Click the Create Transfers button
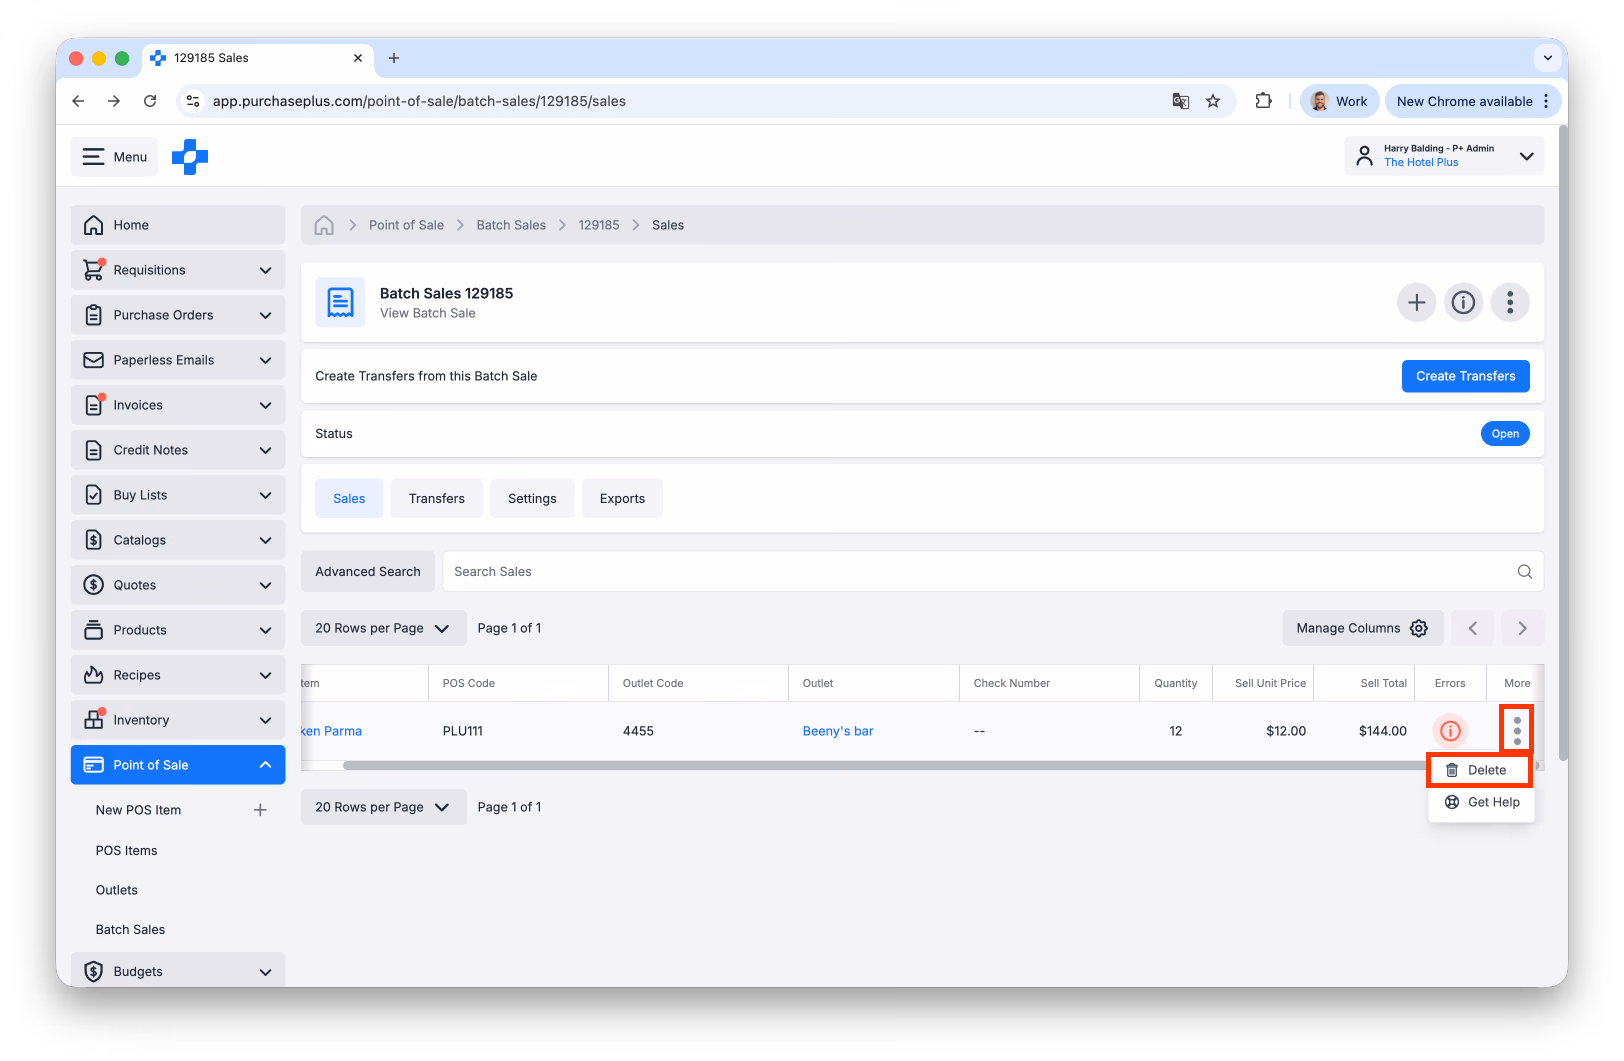The image size is (1624, 1061). click(1465, 376)
